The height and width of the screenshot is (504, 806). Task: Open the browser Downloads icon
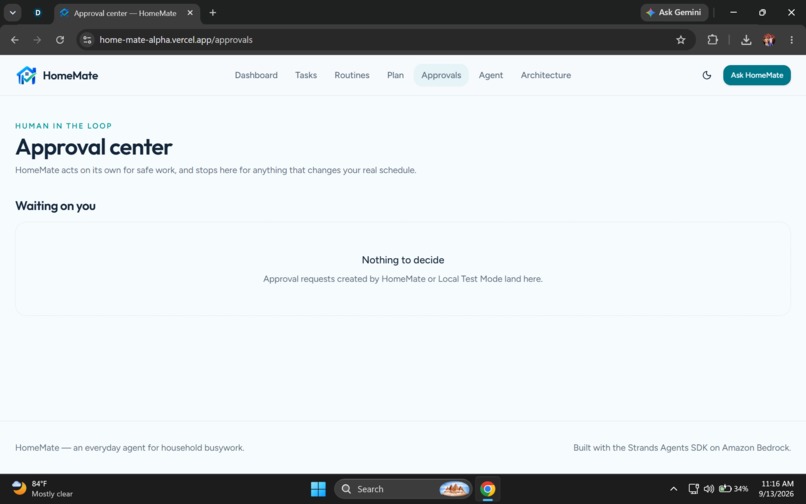point(746,40)
